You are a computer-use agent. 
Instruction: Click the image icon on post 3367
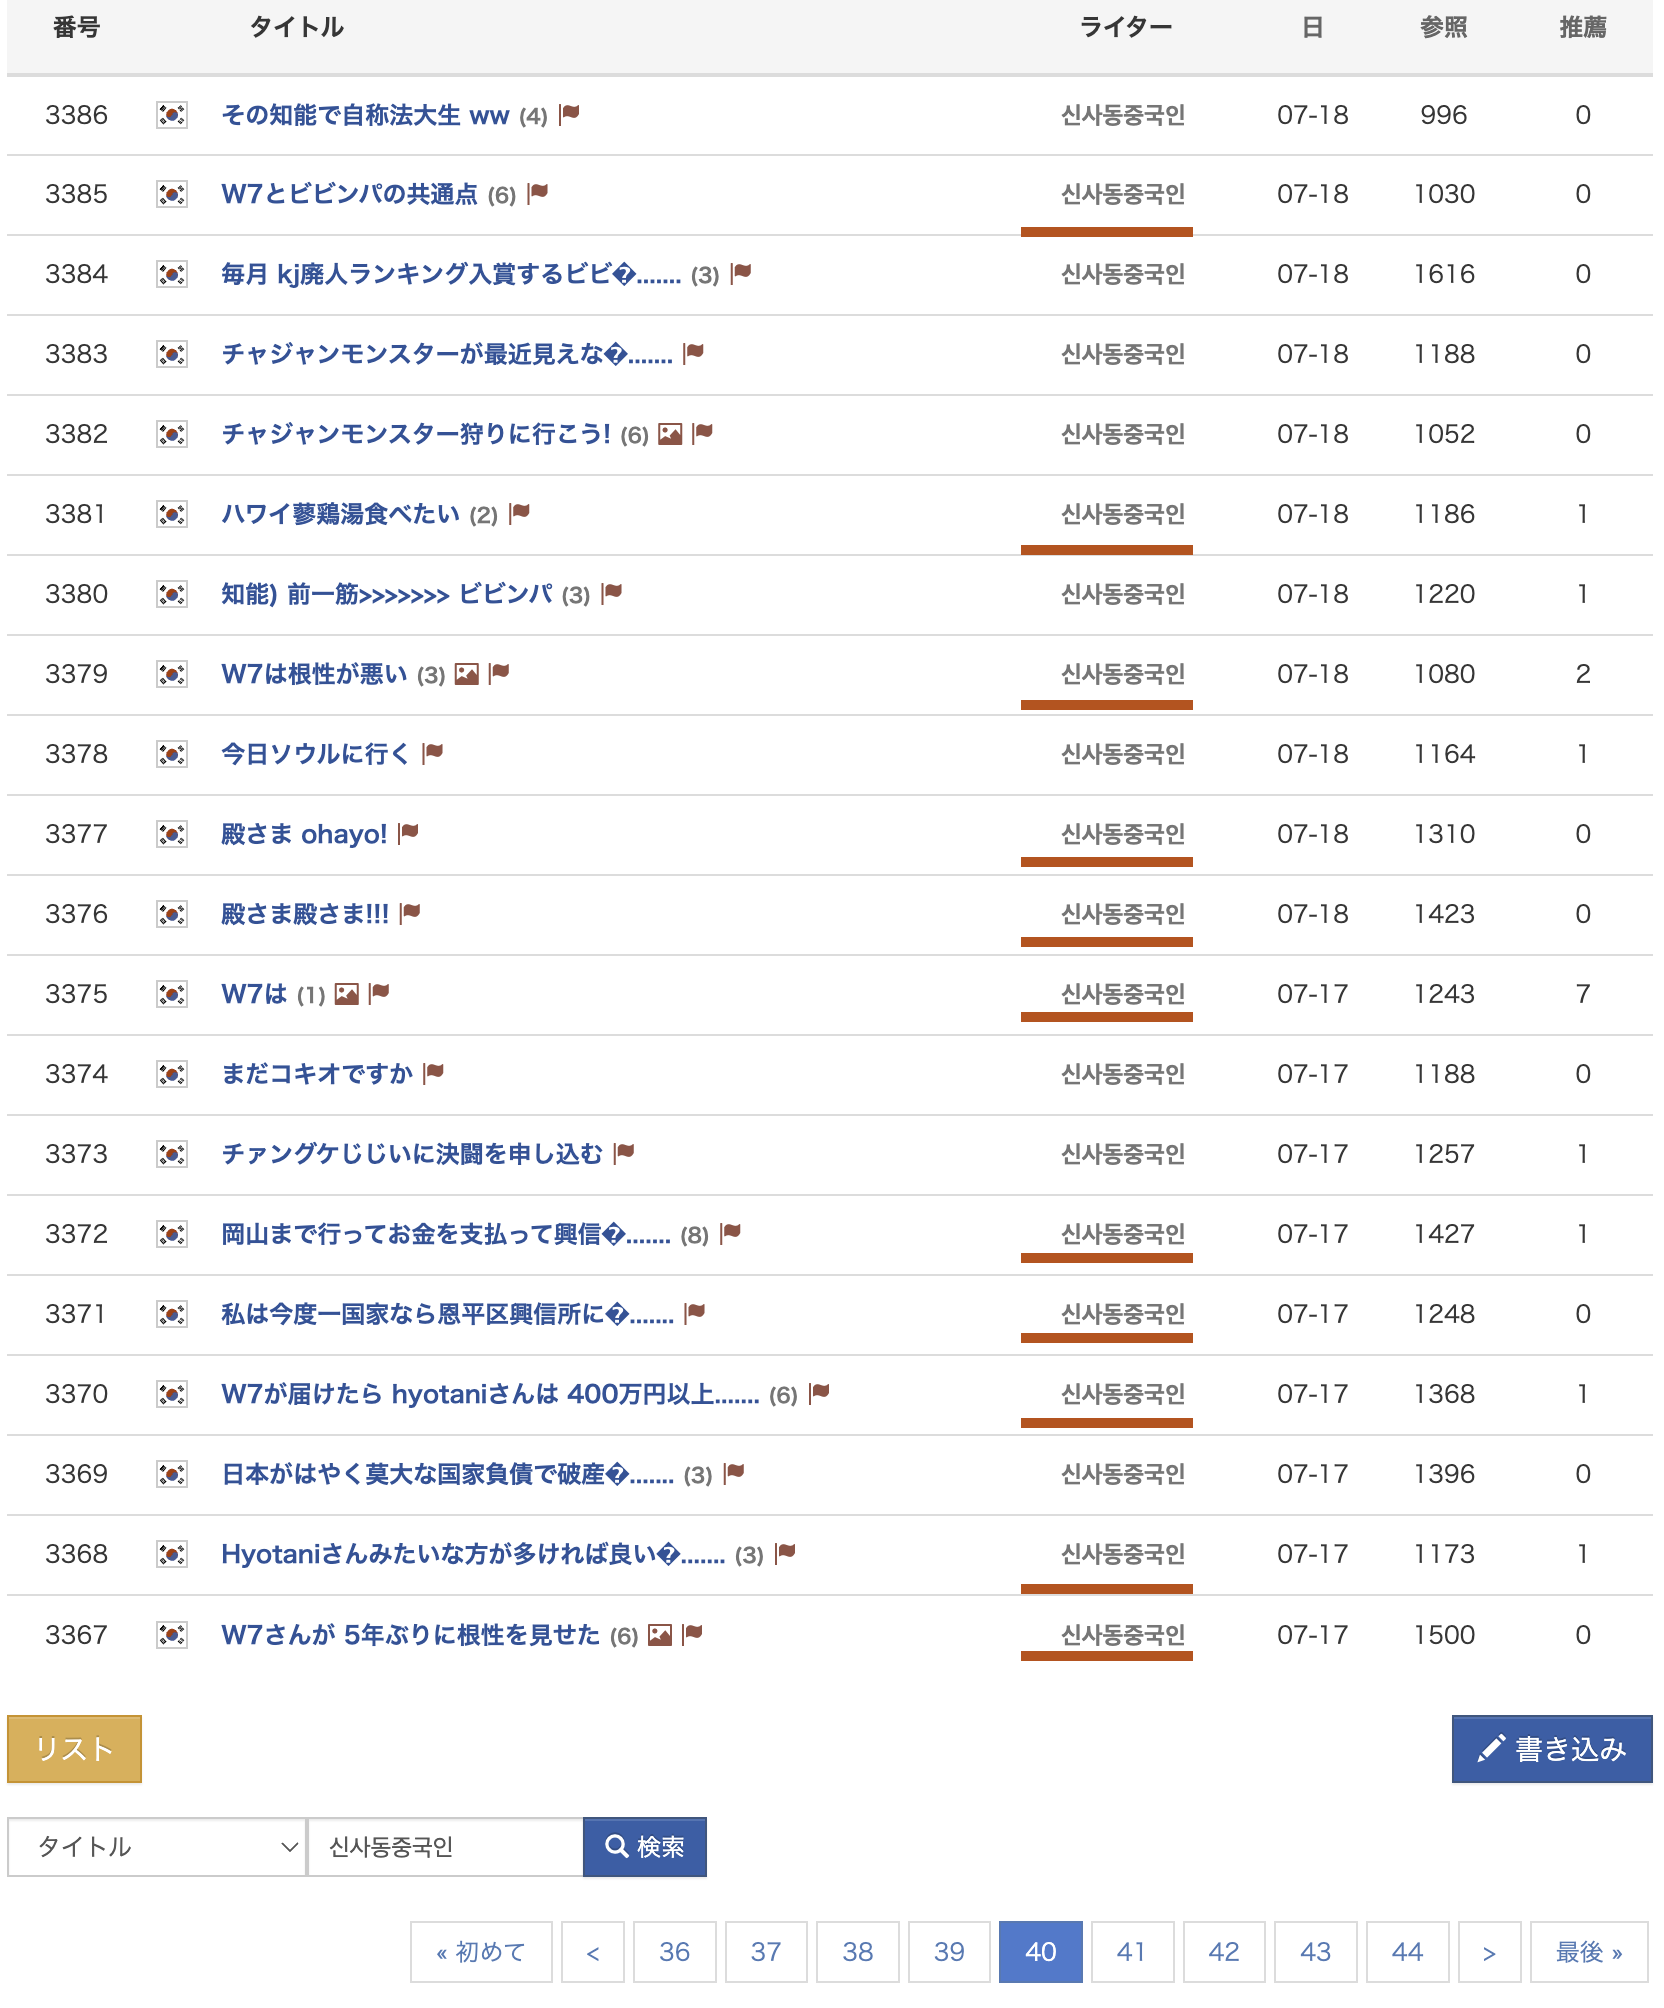pos(660,1635)
